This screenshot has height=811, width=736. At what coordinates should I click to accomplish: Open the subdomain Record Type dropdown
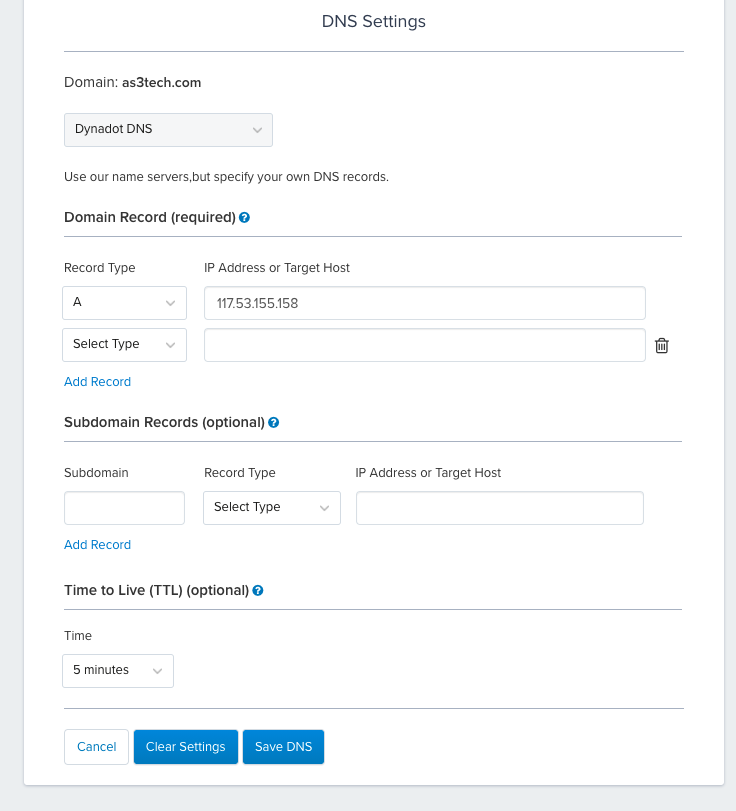tap(271, 507)
